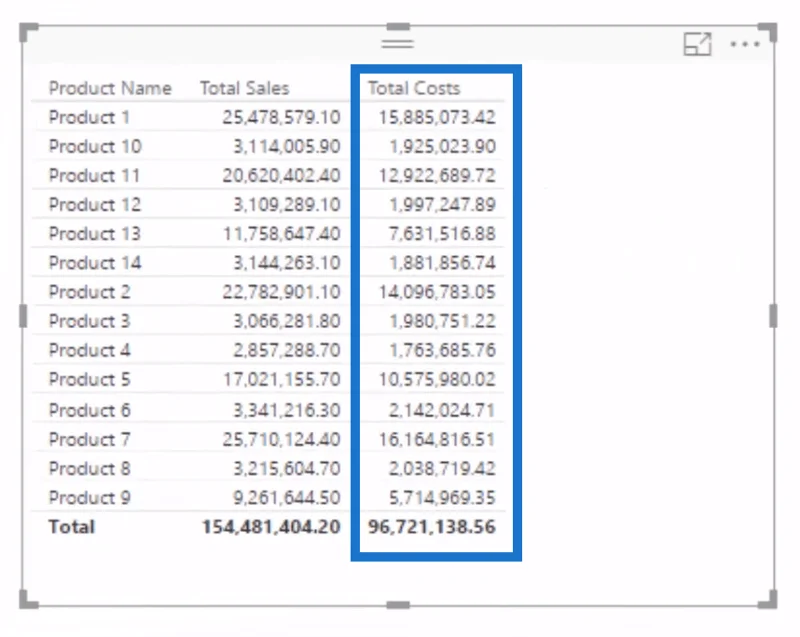This screenshot has width=800, height=637.
Task: Click total sales 154,481,404.20
Action: (271, 527)
